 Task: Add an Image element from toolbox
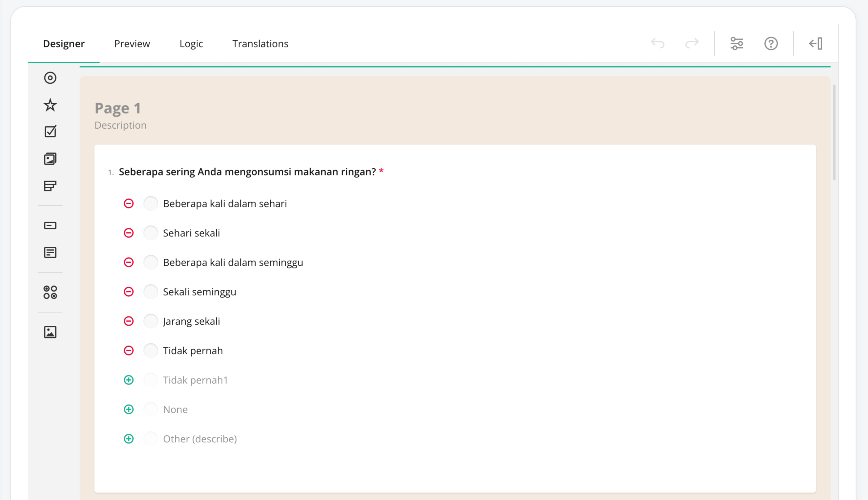point(50,332)
